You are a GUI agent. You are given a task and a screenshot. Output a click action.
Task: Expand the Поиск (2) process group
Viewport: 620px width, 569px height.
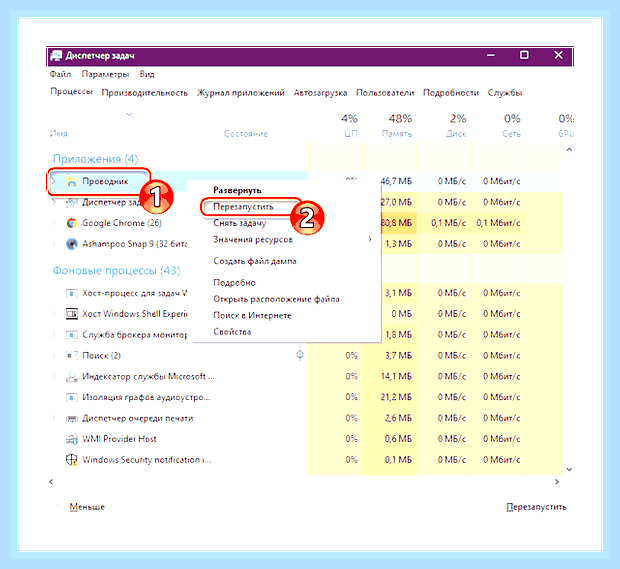[x=54, y=355]
